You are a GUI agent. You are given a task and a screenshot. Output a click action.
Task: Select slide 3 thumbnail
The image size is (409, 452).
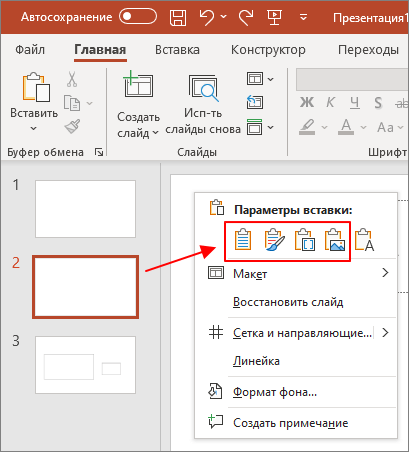coord(85,365)
